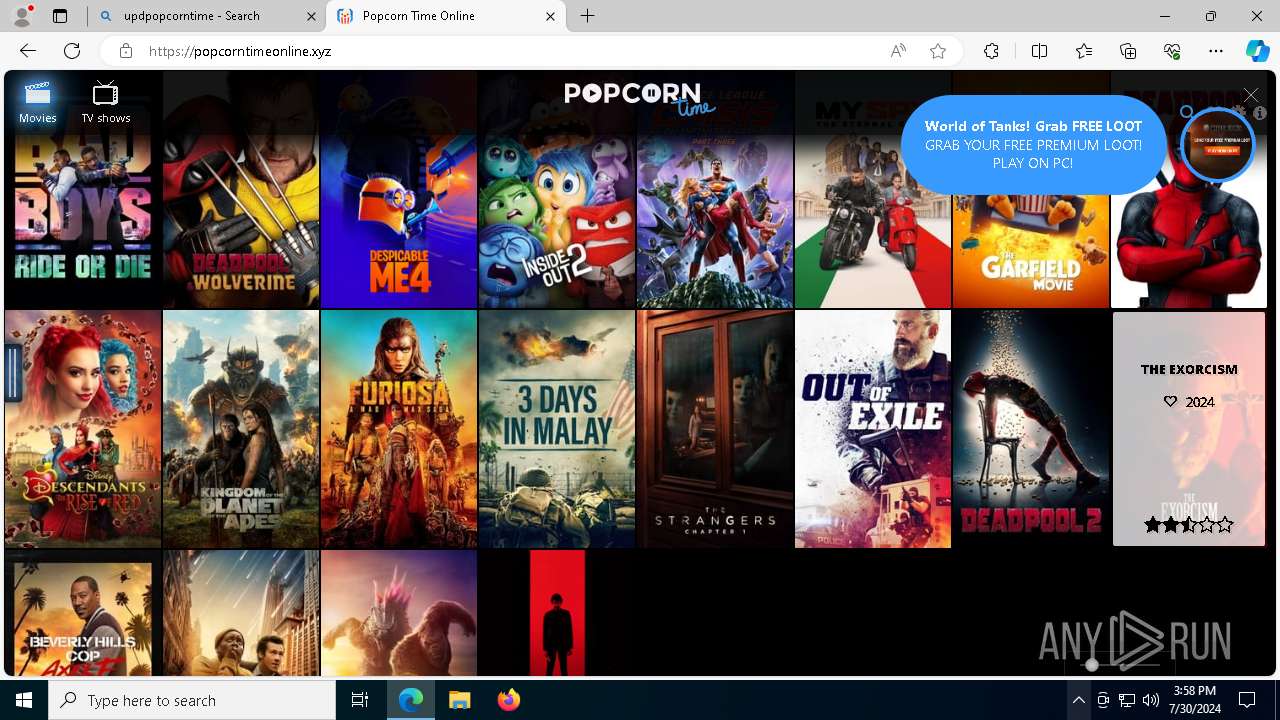Open network status in tray
The image size is (1280, 720).
click(1127, 700)
